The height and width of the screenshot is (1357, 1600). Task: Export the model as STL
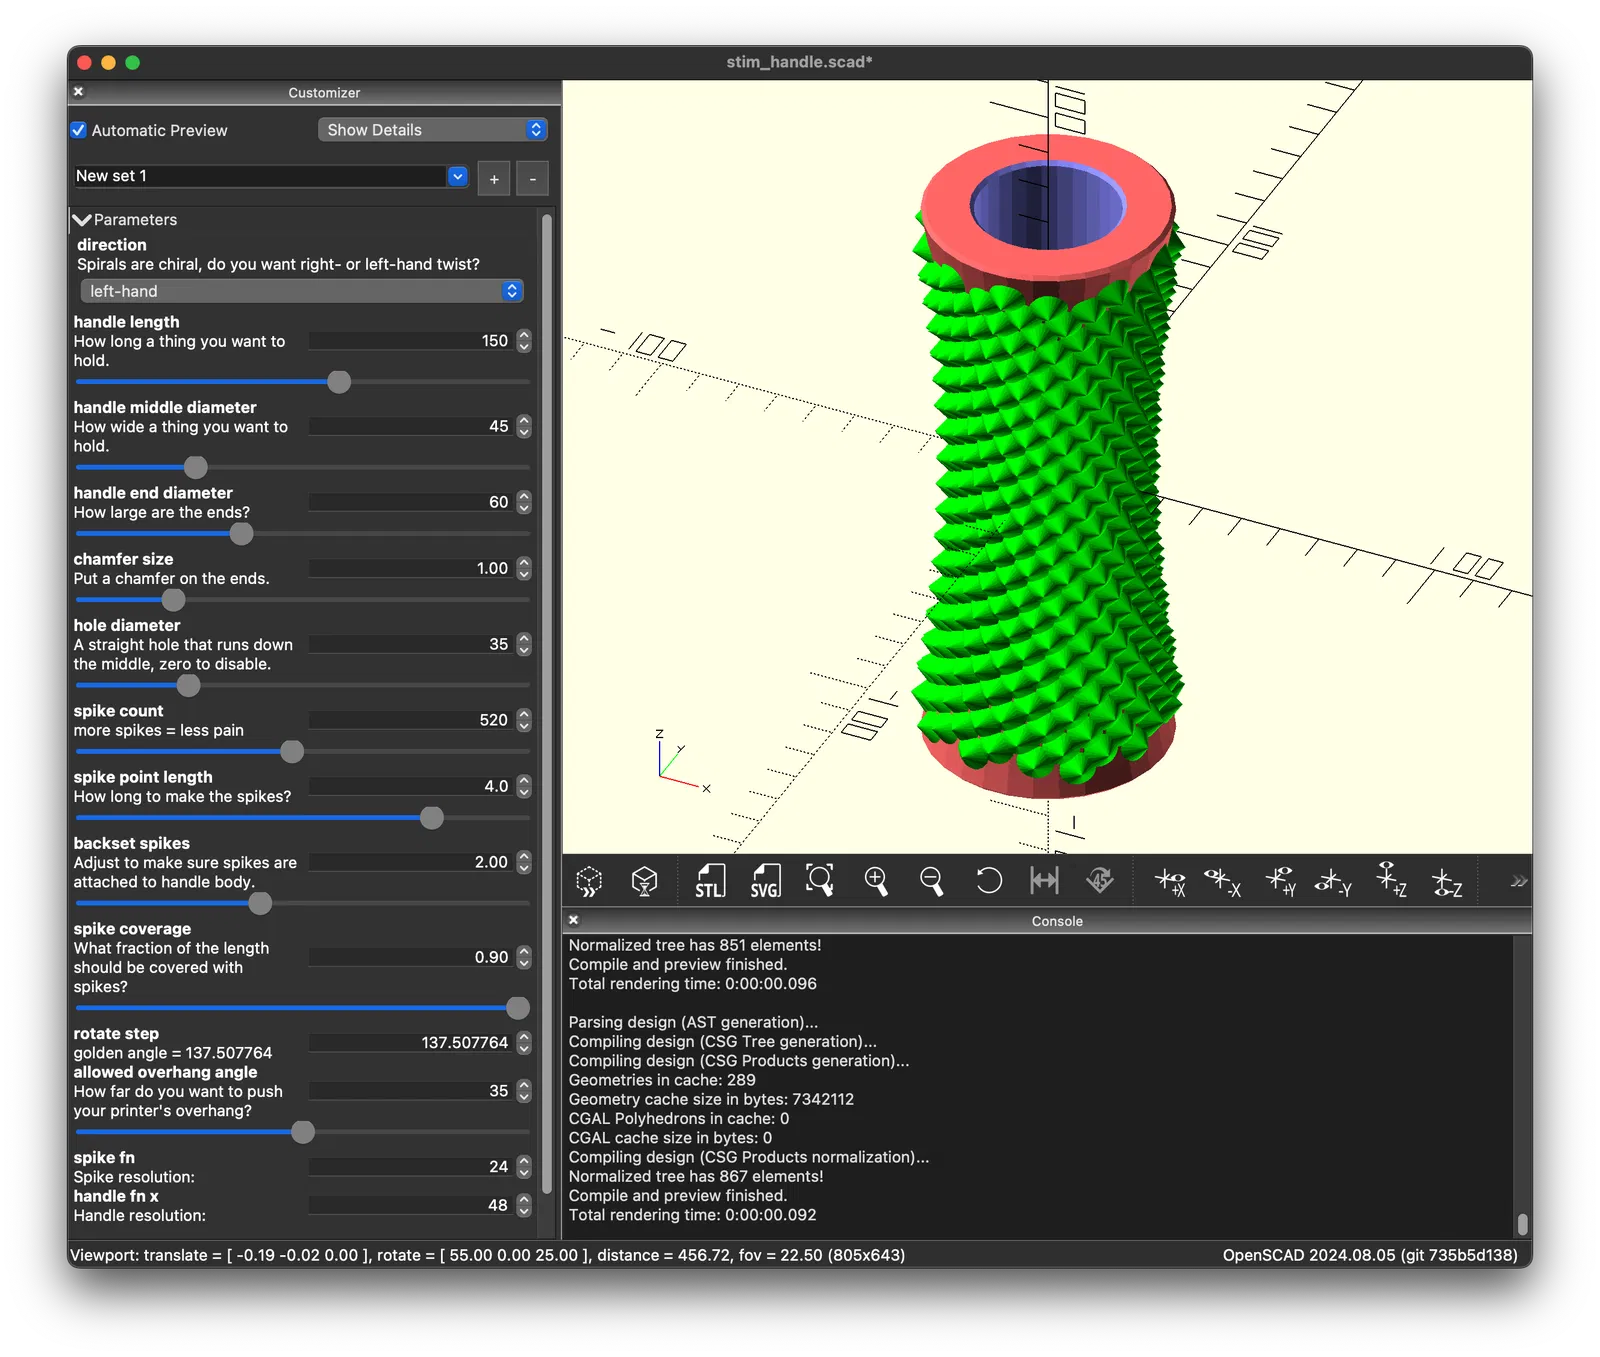pos(709,881)
